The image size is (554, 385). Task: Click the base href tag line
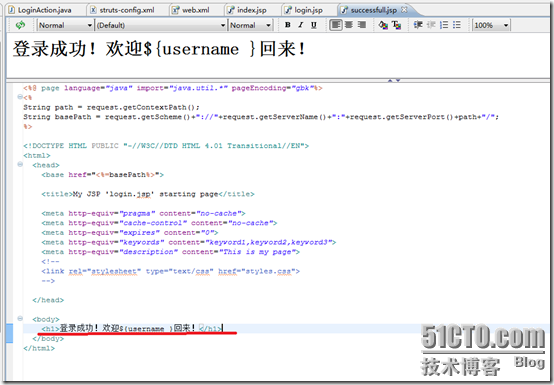point(102,174)
